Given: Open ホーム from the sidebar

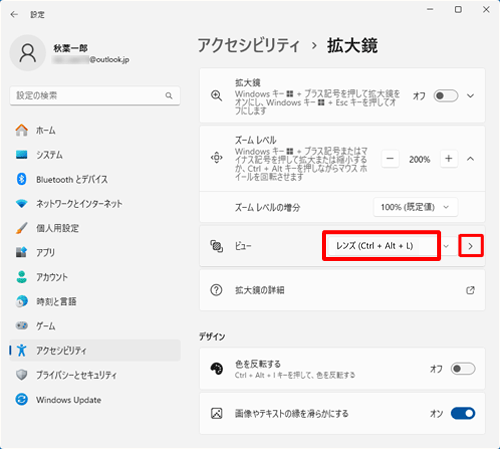Looking at the screenshot, I should 95,130.
